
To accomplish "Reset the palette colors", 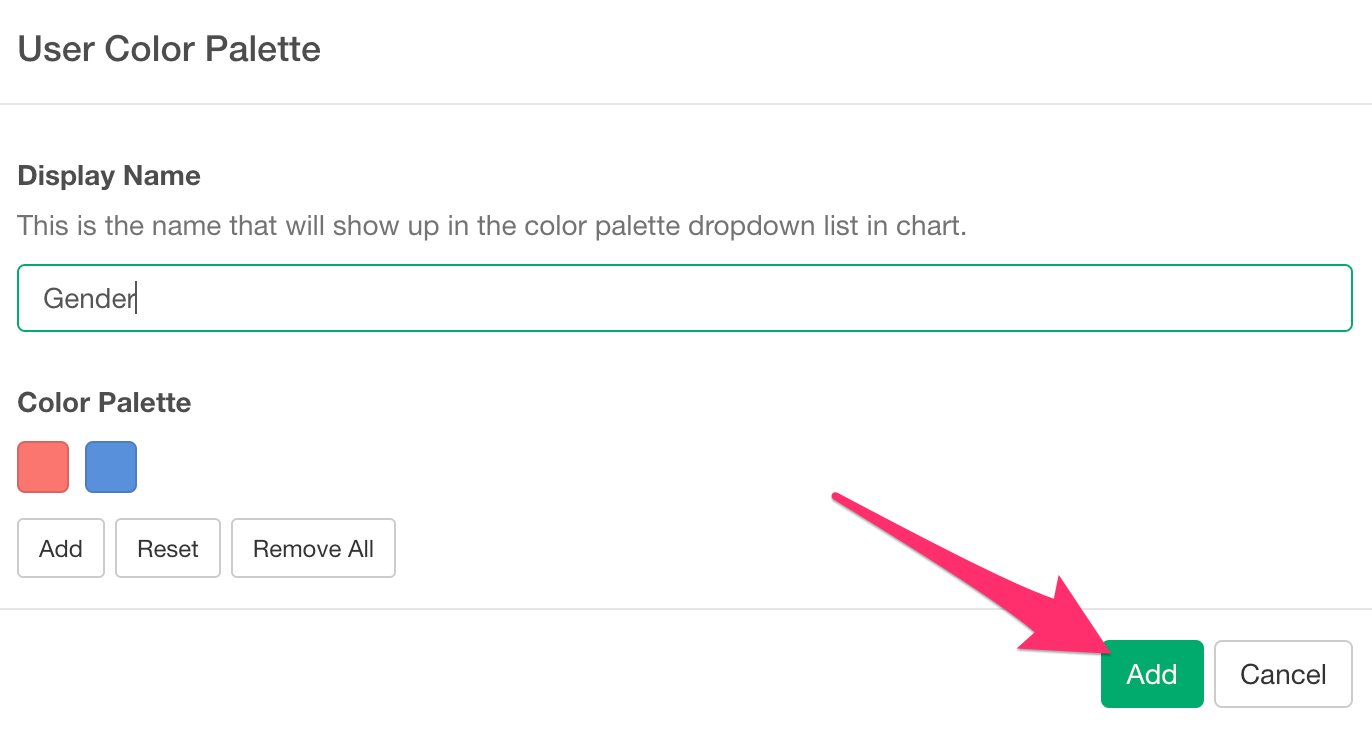I will [168, 548].
